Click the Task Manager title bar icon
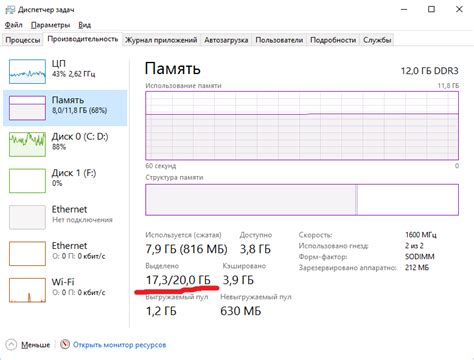Screen dimensions: 474x360 [10, 10]
